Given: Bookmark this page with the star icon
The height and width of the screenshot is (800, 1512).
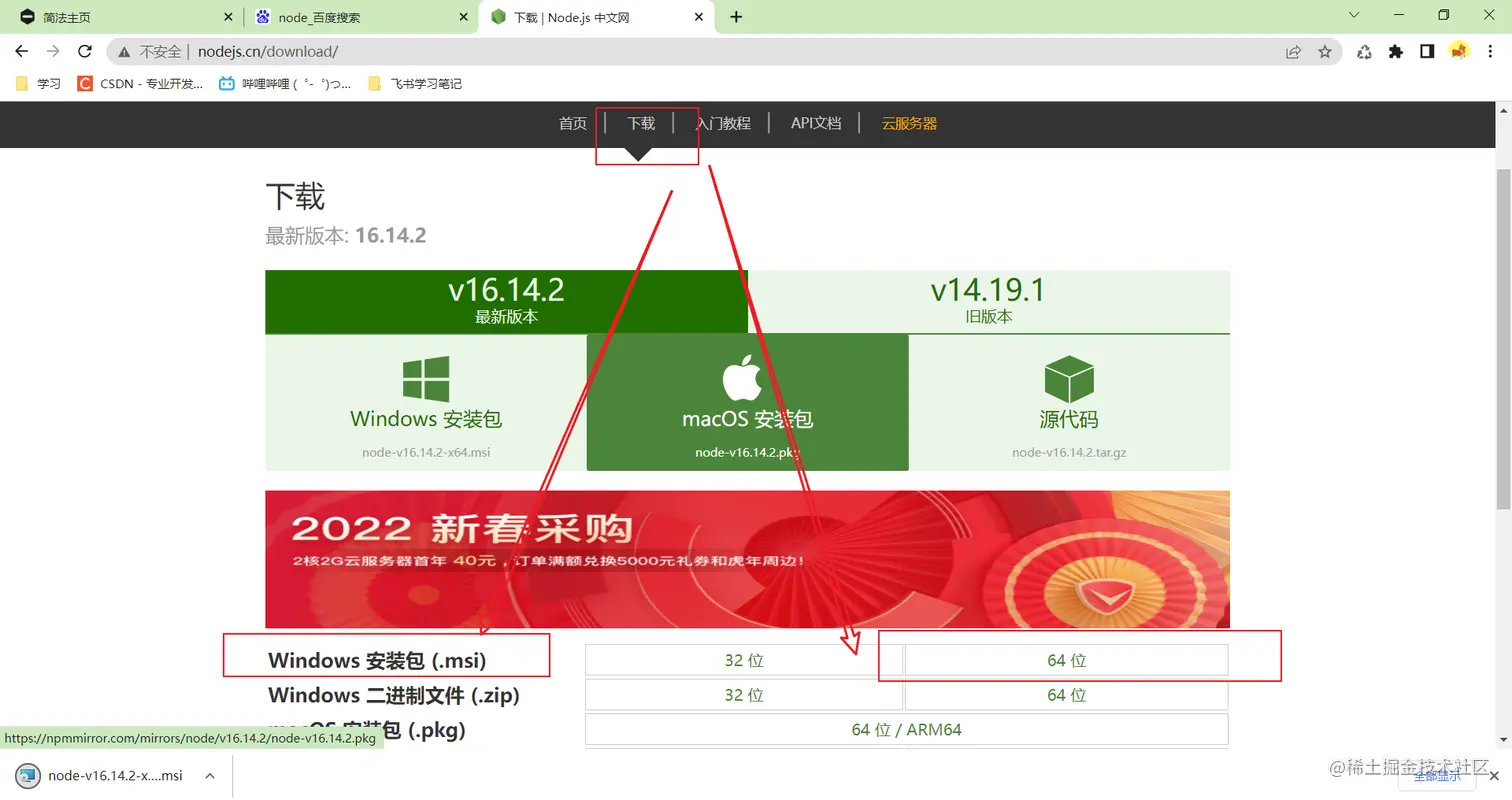Looking at the screenshot, I should [1325, 52].
